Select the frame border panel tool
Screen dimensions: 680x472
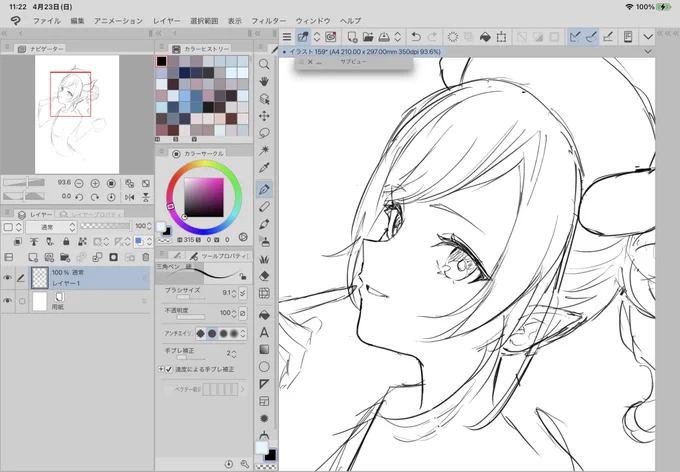pyautogui.click(x=264, y=401)
